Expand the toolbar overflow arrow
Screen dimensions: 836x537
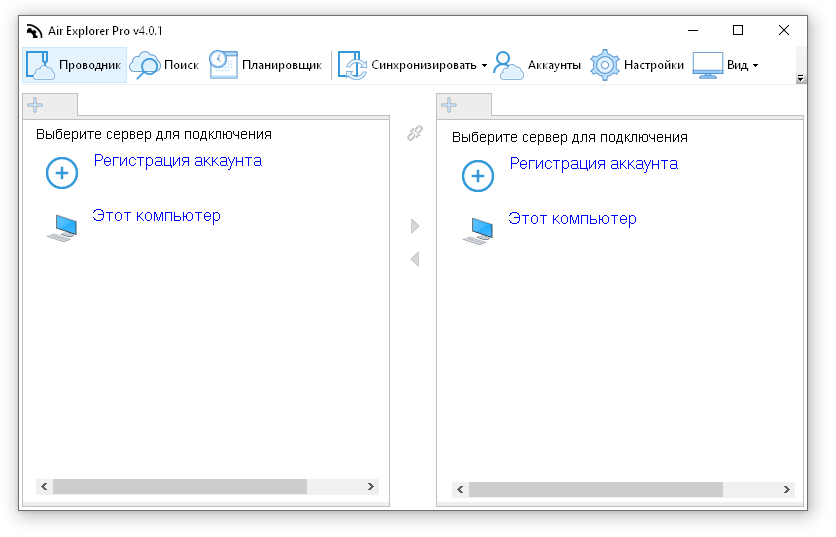point(800,78)
